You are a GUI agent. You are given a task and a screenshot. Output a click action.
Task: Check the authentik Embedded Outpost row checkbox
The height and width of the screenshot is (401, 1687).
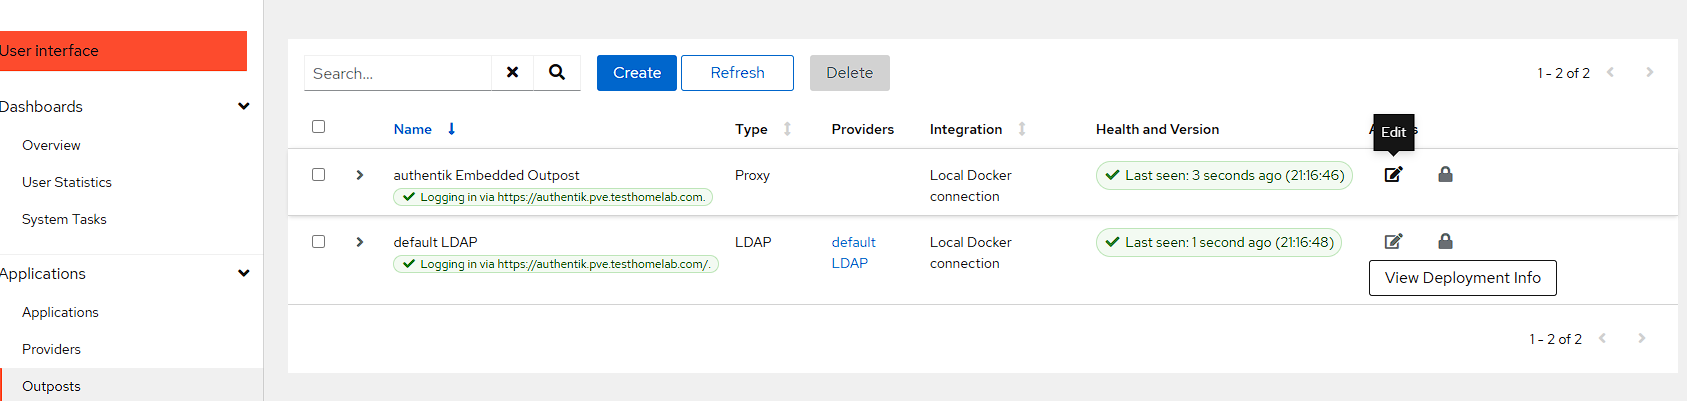[318, 175]
